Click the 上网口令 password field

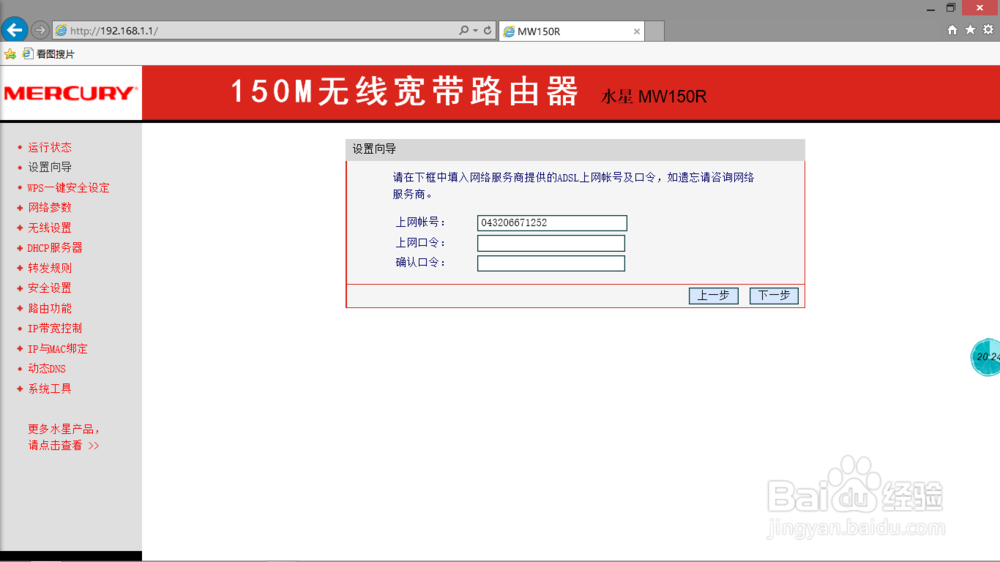(551, 243)
